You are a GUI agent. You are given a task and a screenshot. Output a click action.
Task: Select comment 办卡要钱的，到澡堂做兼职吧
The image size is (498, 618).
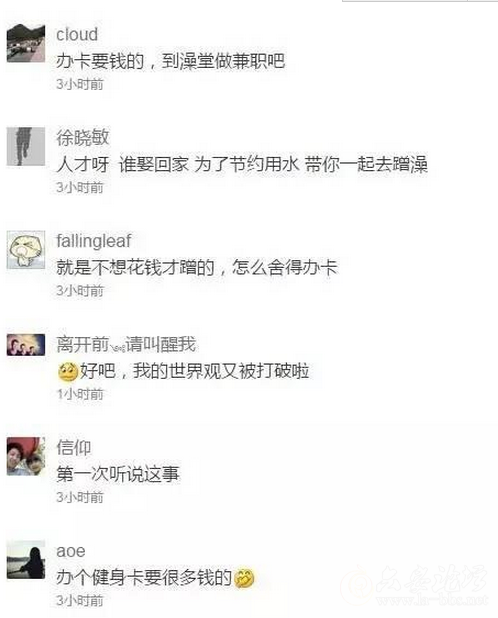[x=170, y=61]
